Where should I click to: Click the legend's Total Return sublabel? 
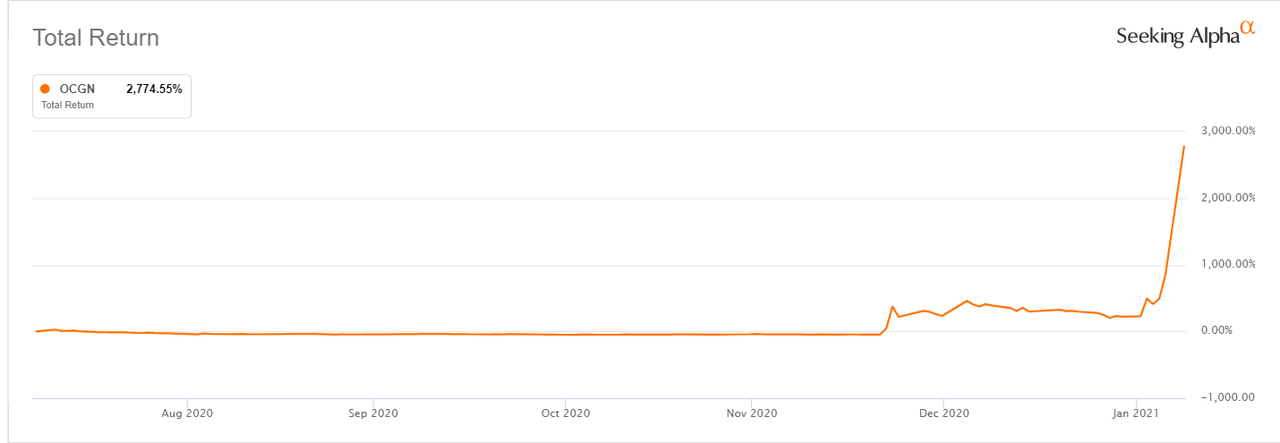tap(67, 104)
